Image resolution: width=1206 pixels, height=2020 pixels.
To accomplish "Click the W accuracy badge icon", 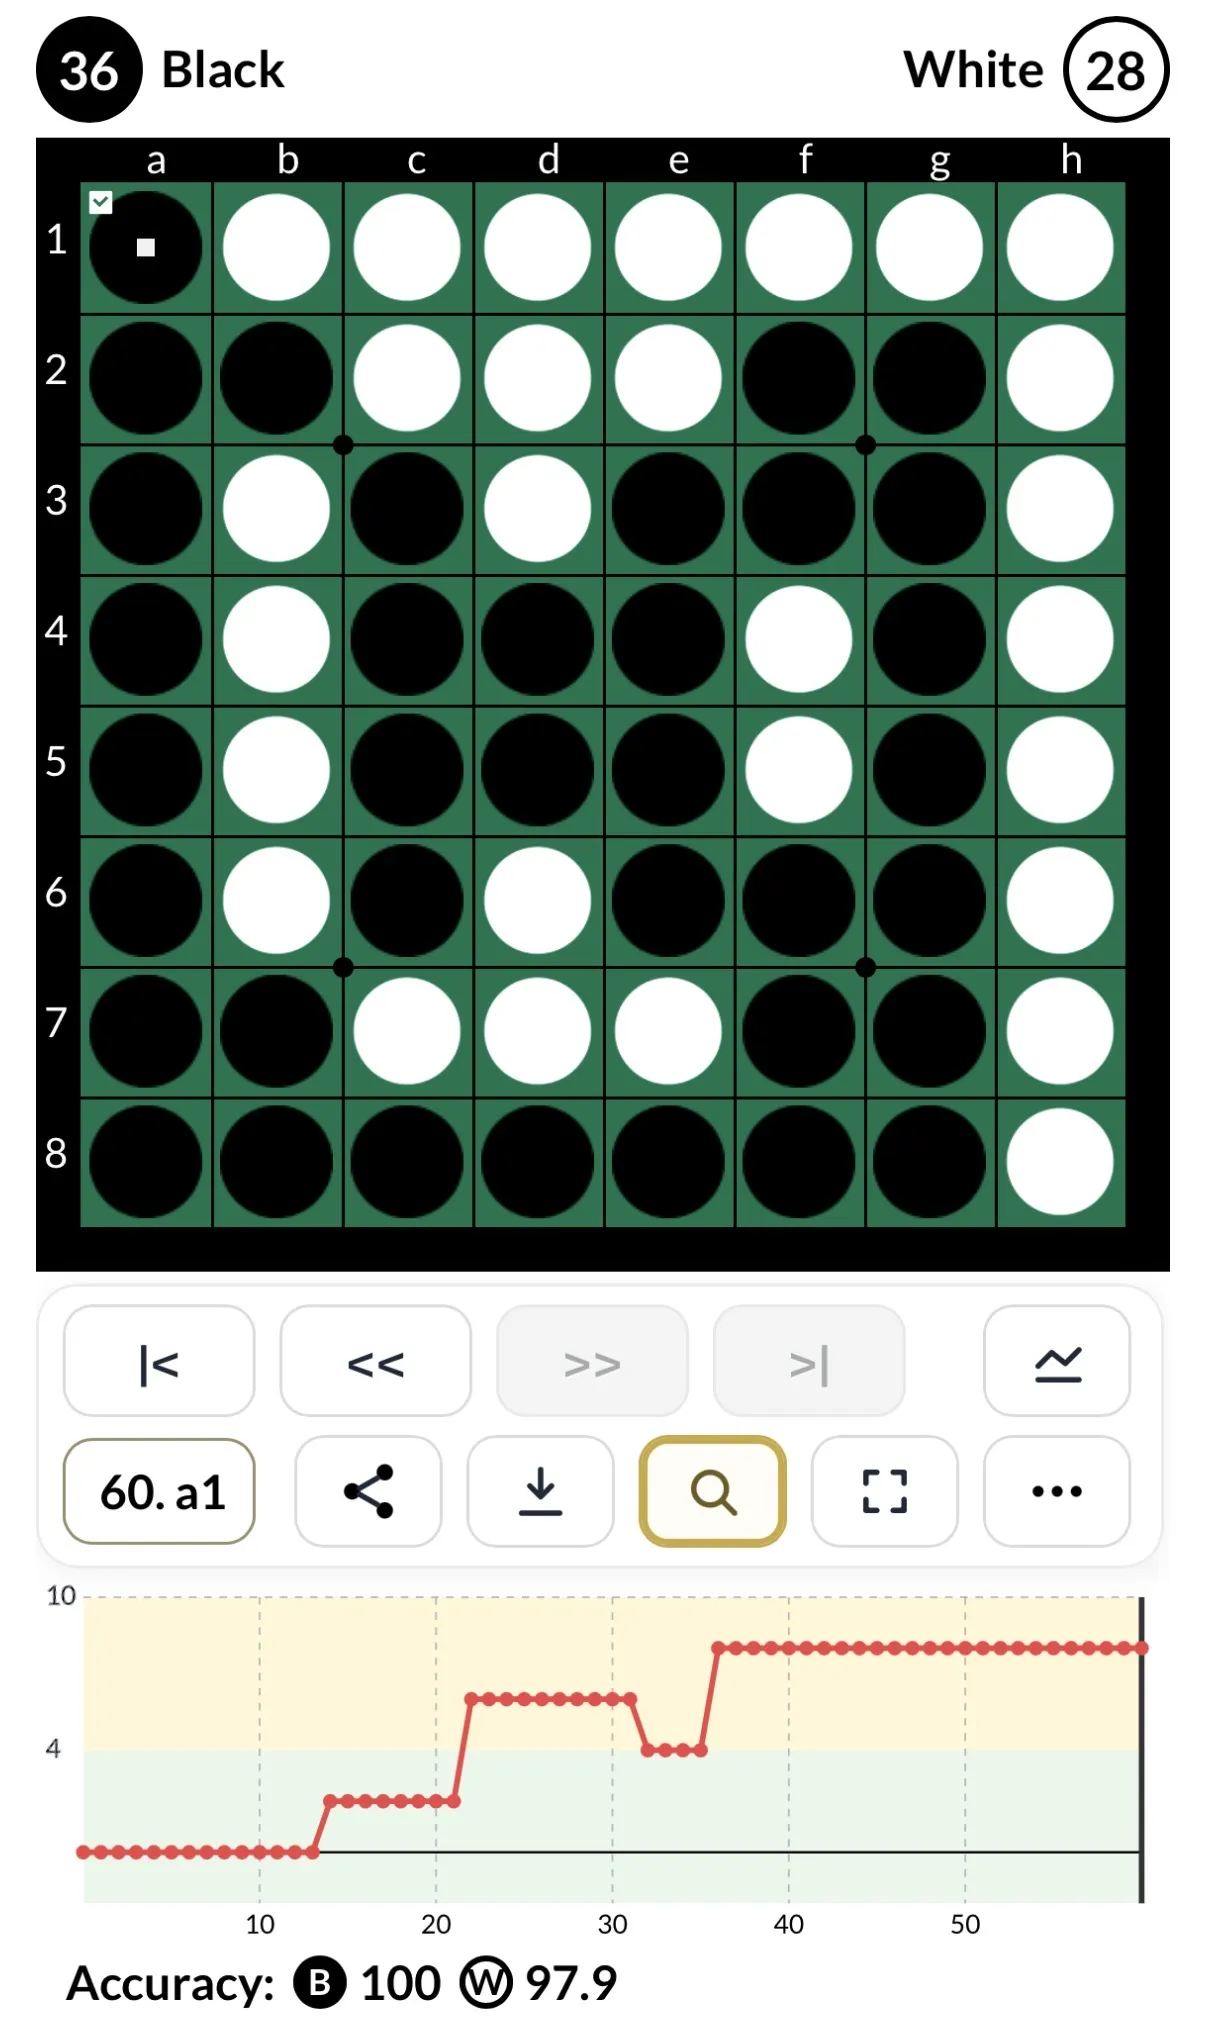I will (x=486, y=1983).
